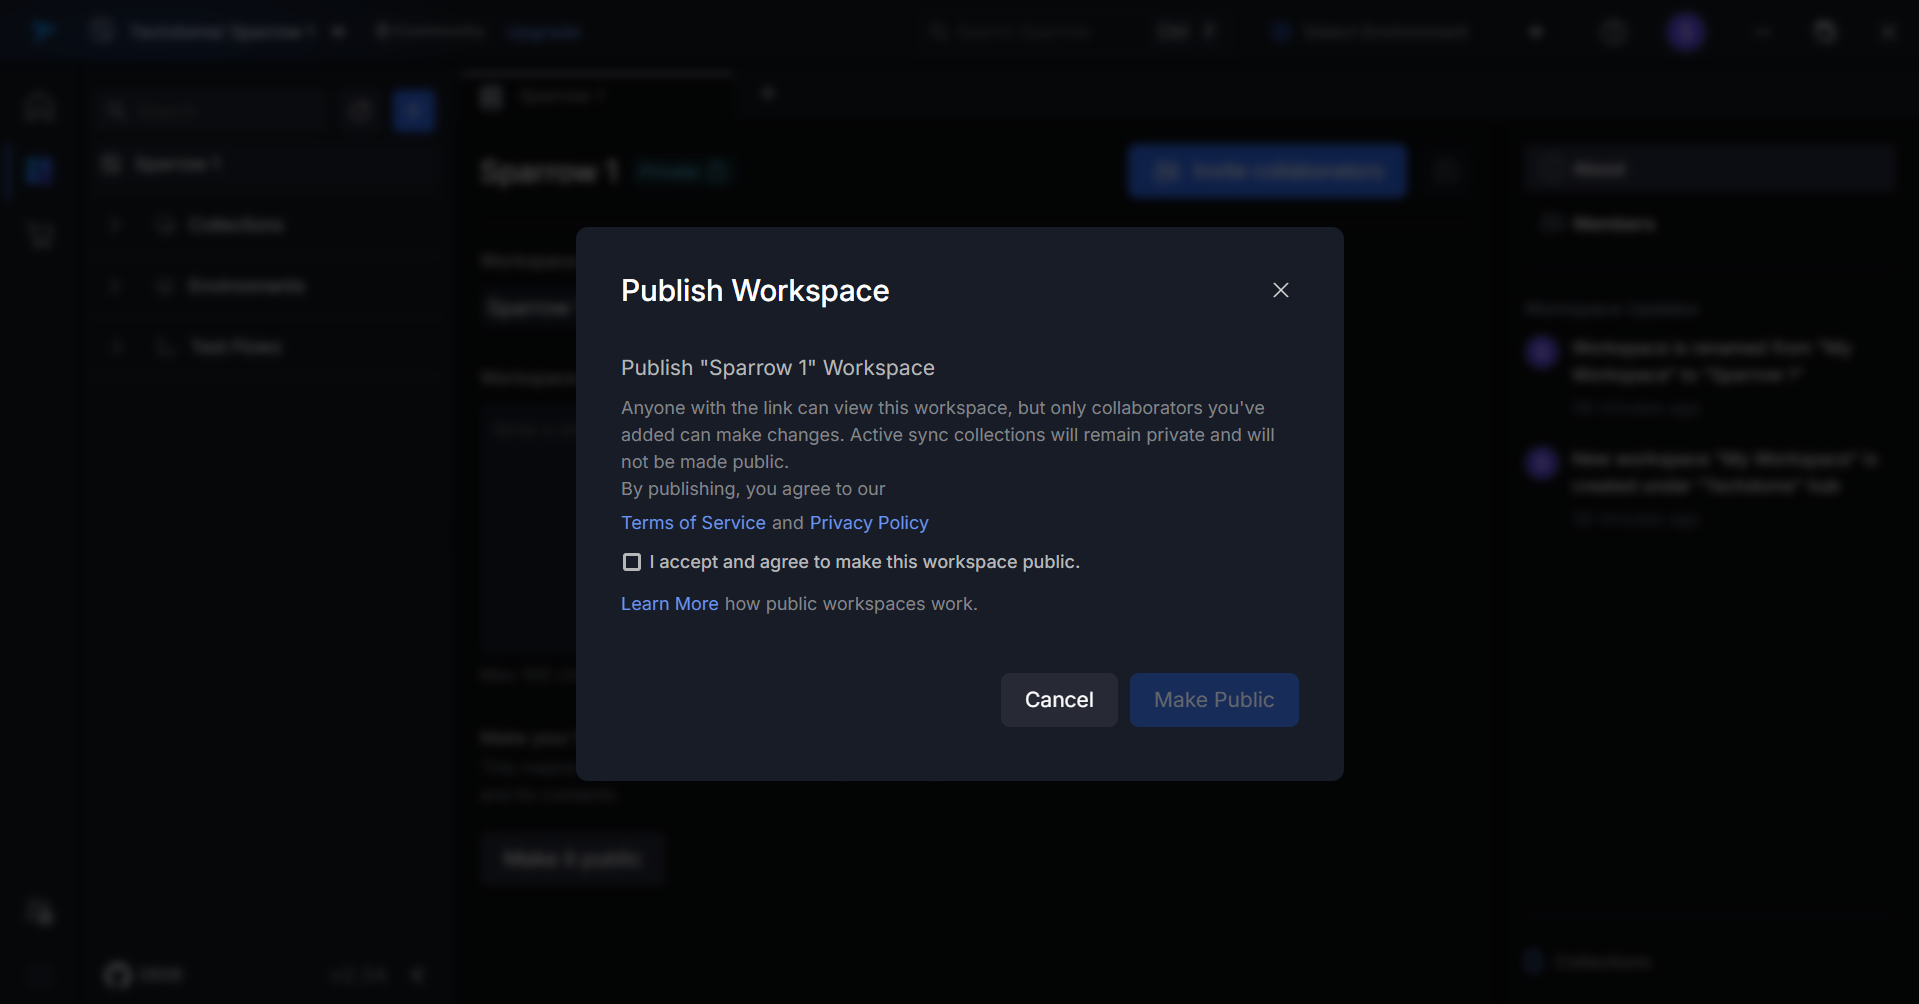Click the Make Public button
The height and width of the screenshot is (1004, 1919).
tap(1213, 700)
